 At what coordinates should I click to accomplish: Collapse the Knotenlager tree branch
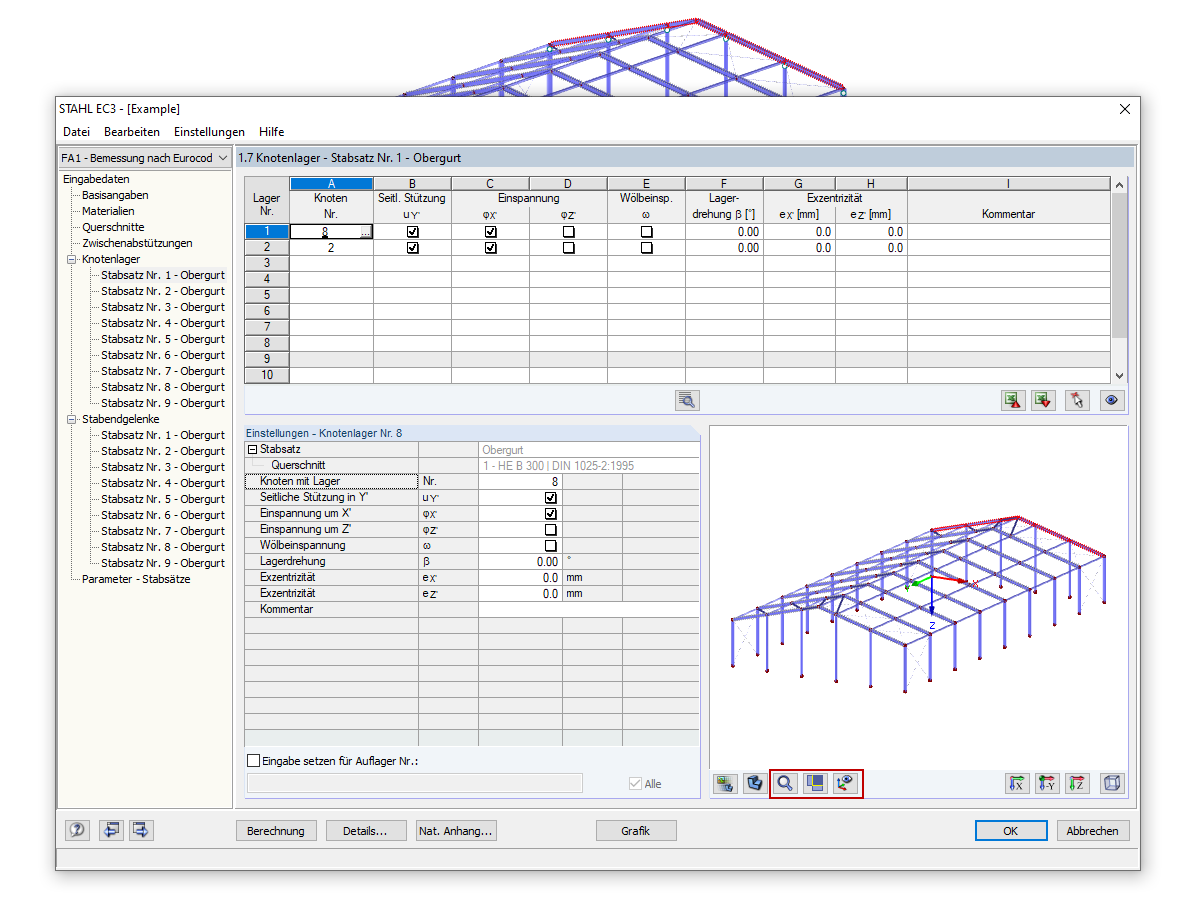[70, 258]
